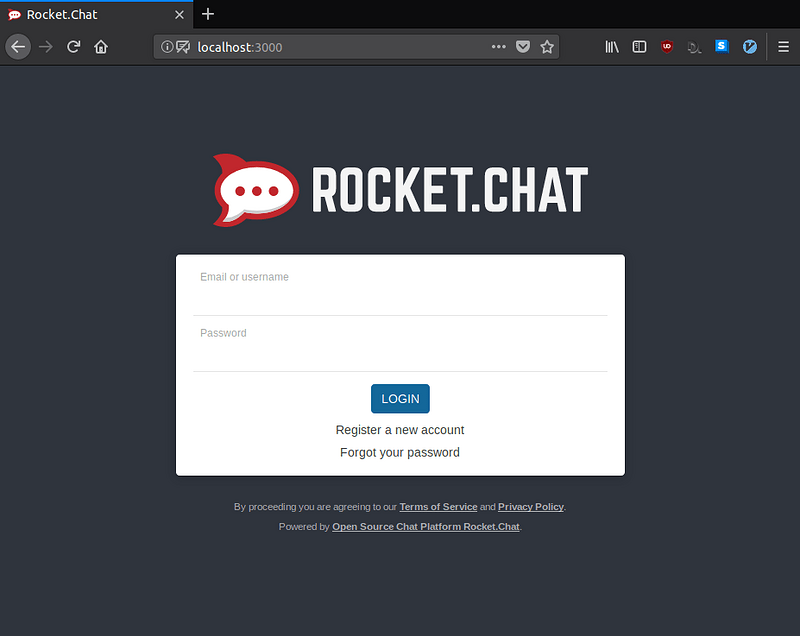The width and height of the screenshot is (800, 636).
Task: Open the Privacy Policy link
Action: pos(531,506)
